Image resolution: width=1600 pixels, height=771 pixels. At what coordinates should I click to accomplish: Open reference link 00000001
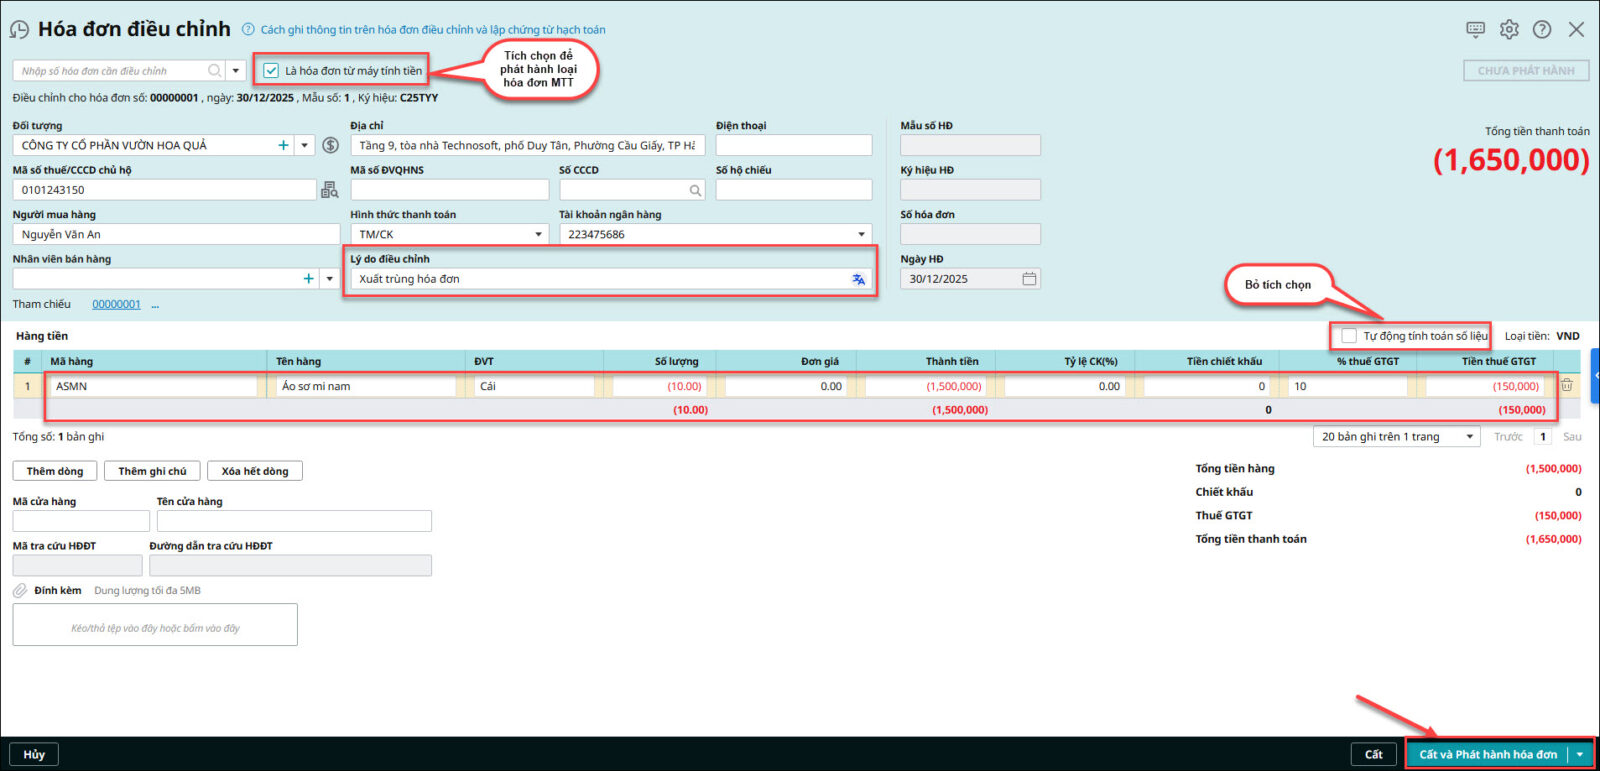(116, 304)
